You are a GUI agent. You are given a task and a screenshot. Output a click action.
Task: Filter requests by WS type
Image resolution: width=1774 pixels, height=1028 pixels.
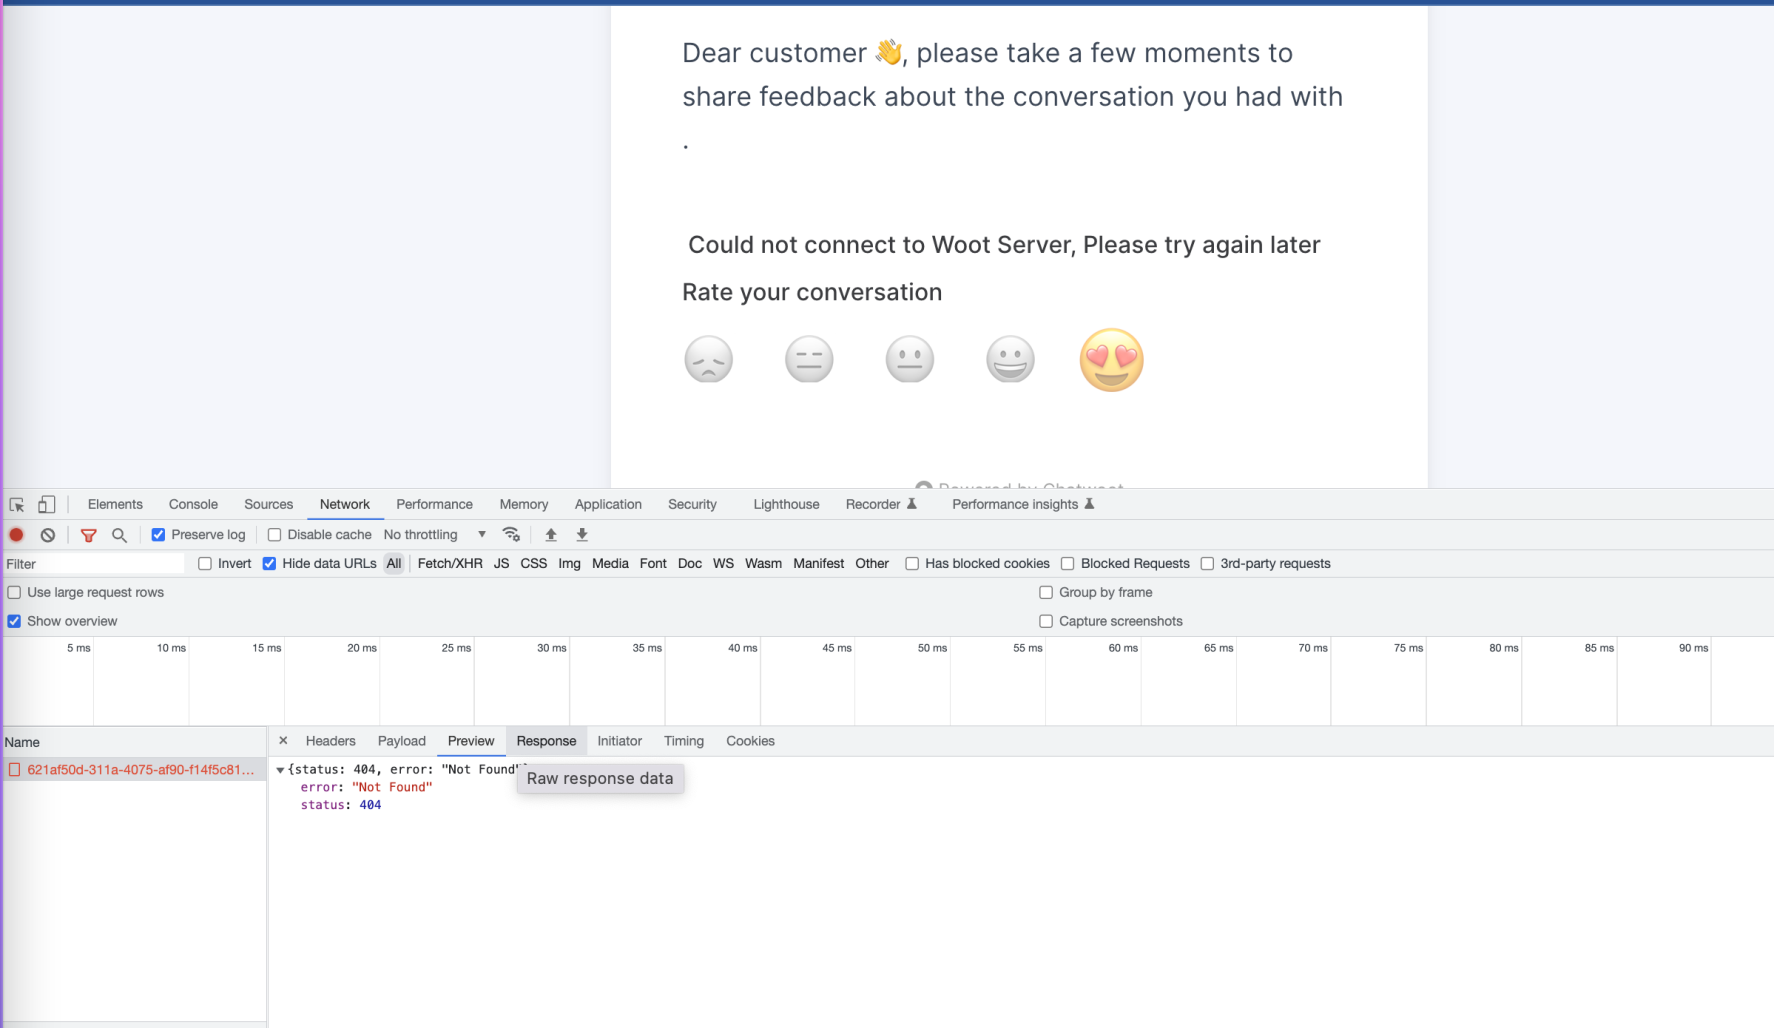point(723,564)
